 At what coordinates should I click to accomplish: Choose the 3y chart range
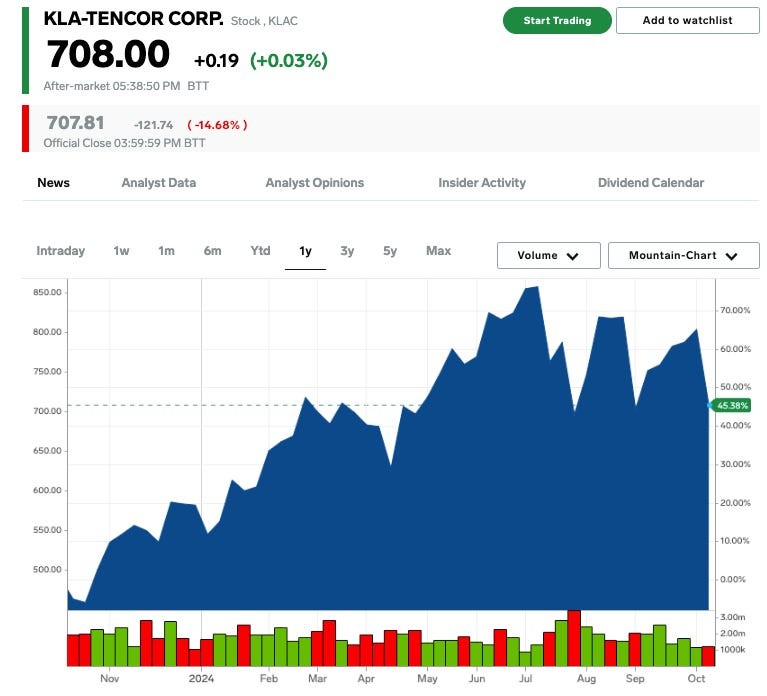pyautogui.click(x=347, y=251)
